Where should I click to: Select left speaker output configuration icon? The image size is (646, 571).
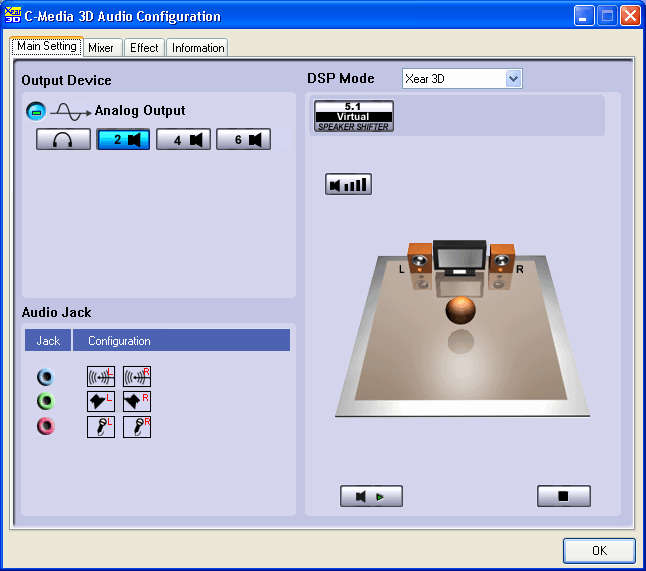[x=101, y=401]
